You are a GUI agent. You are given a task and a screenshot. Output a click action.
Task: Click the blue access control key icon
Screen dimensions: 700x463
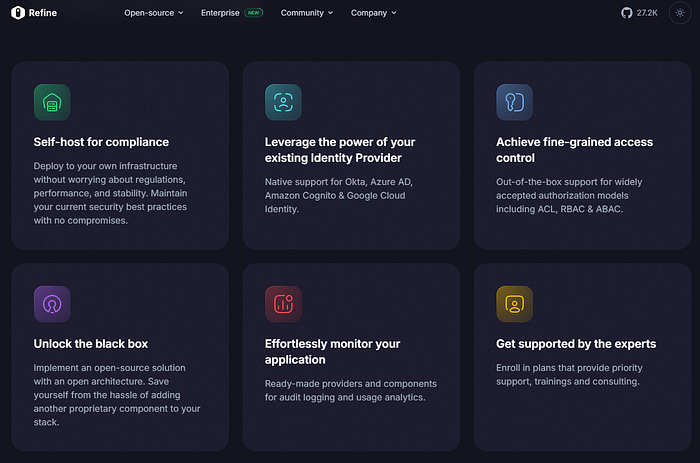click(x=515, y=102)
